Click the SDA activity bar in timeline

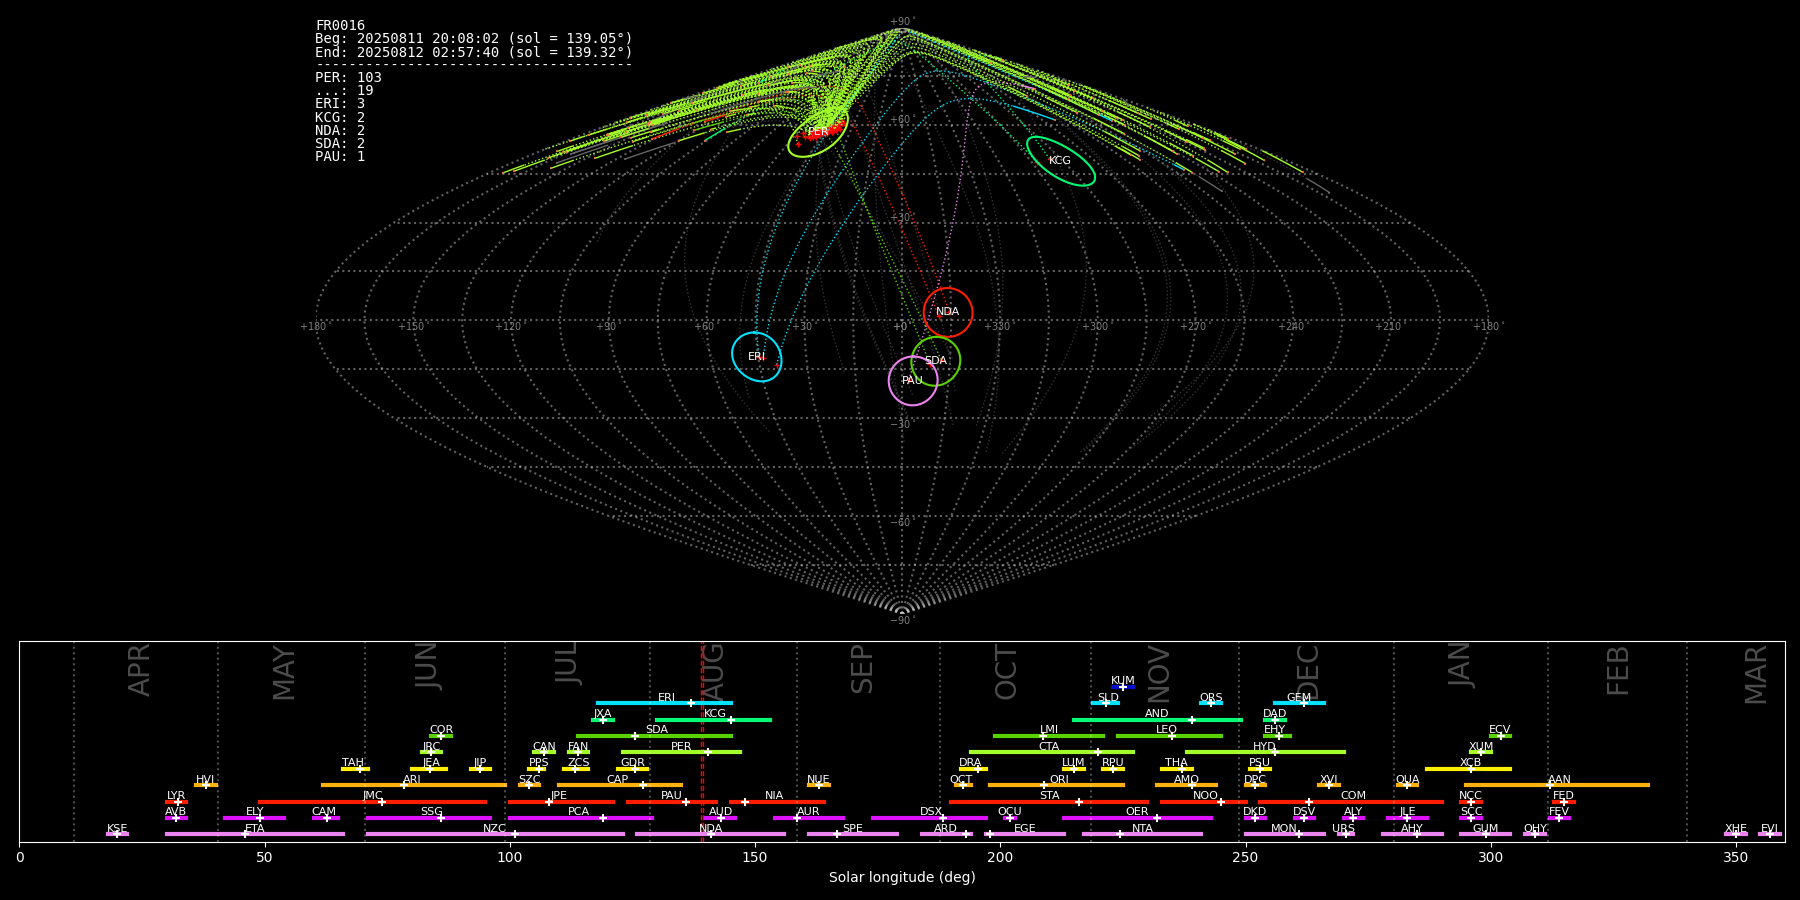[x=654, y=736]
